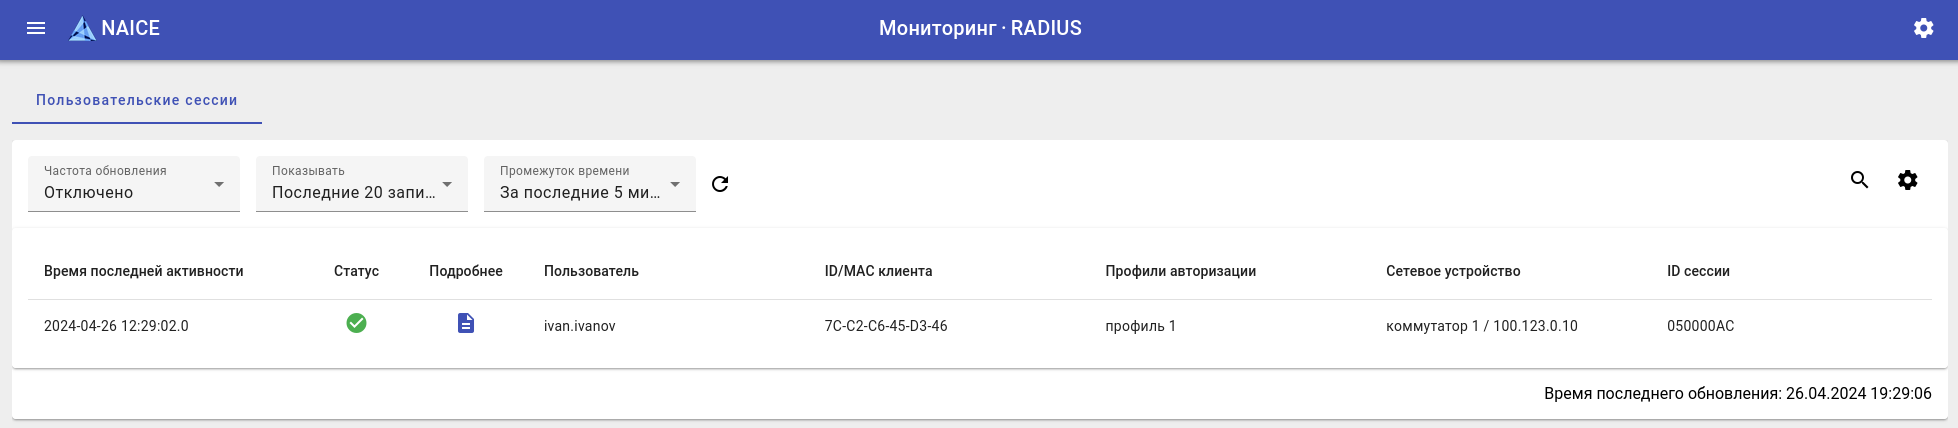
Task: Open the hamburger navigation menu
Action: pos(36,28)
